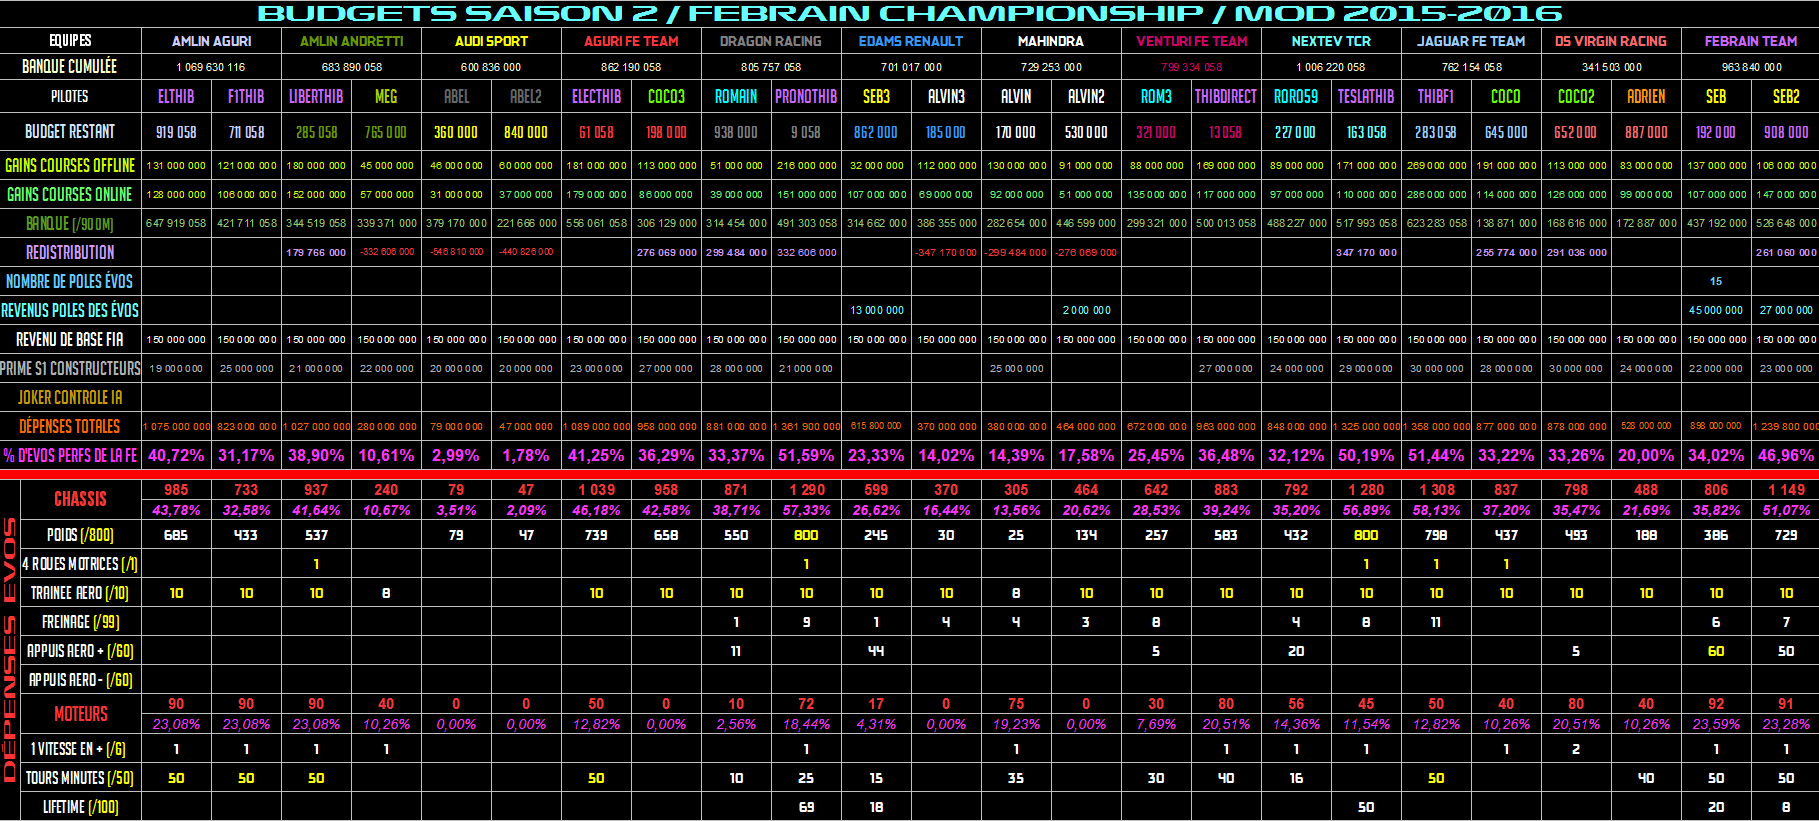Select the 4 ROUES MOTRICES row label
This screenshot has height=821, width=1819.
(x=80, y=564)
